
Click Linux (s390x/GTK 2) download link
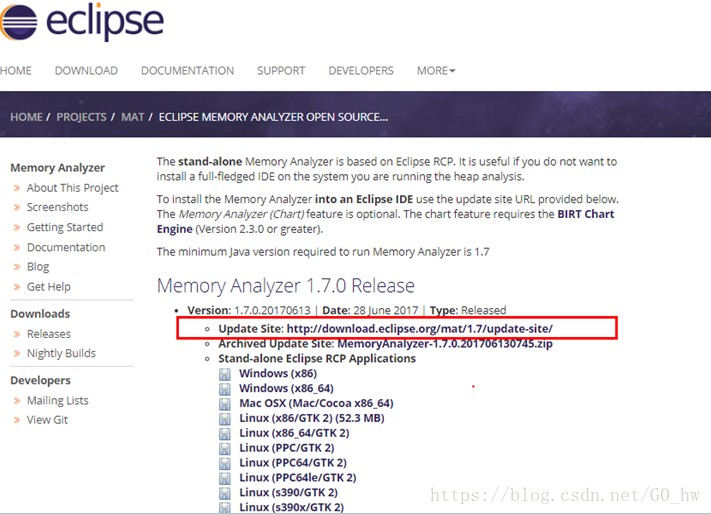[292, 507]
